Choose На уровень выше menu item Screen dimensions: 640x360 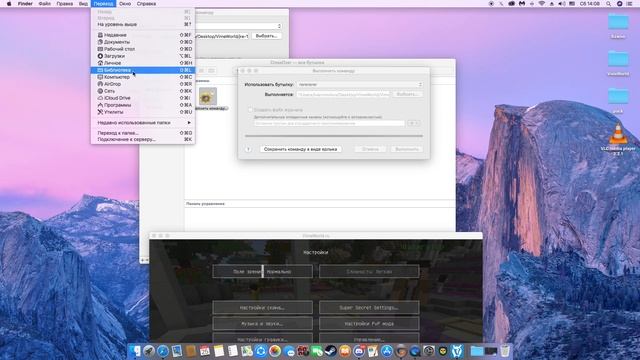pos(143,24)
